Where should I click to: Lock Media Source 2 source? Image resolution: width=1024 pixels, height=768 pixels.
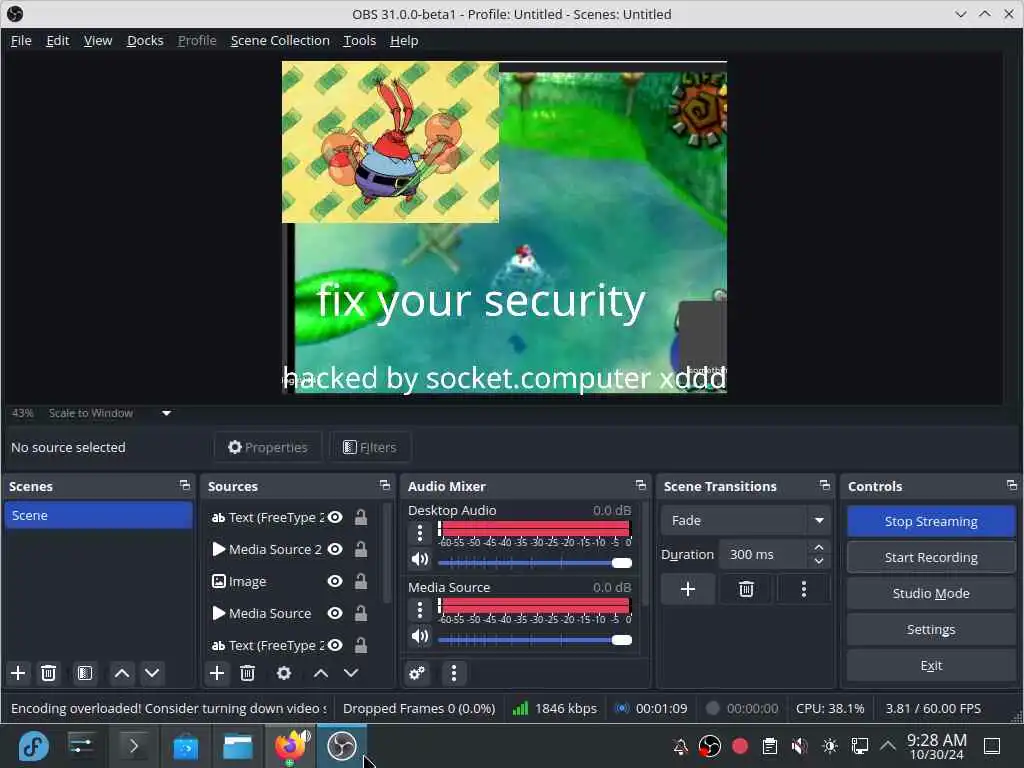(360, 549)
